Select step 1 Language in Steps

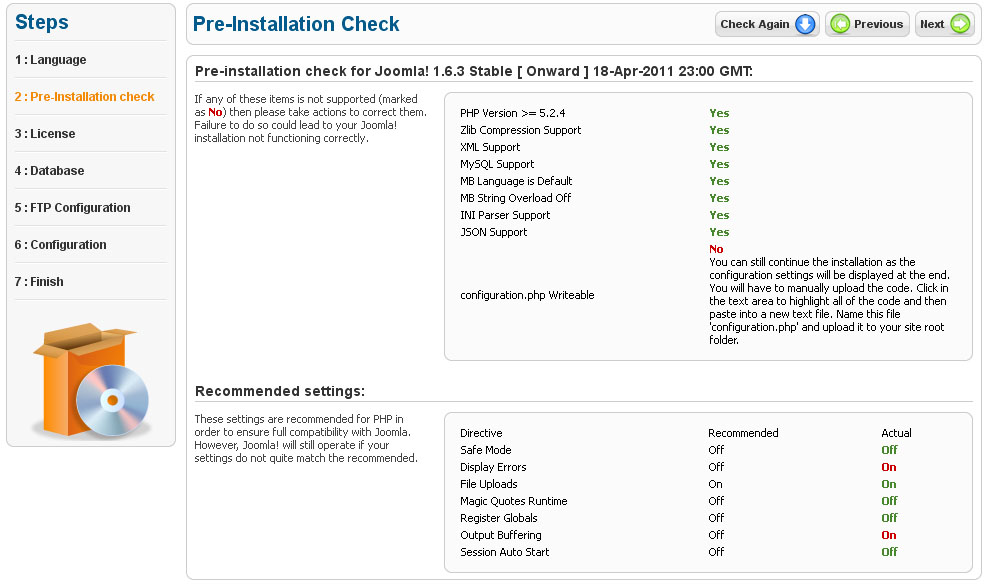pyautogui.click(x=50, y=60)
